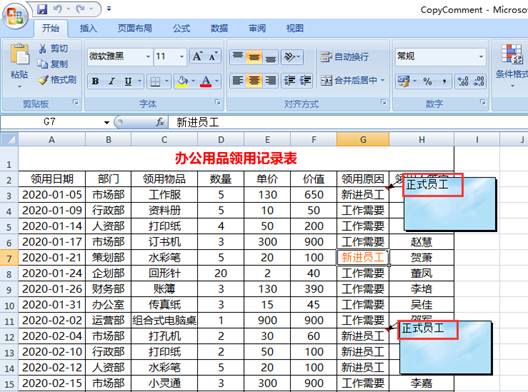The height and width of the screenshot is (392, 528).
Task: Apply the red font color
Action: [x=206, y=81]
